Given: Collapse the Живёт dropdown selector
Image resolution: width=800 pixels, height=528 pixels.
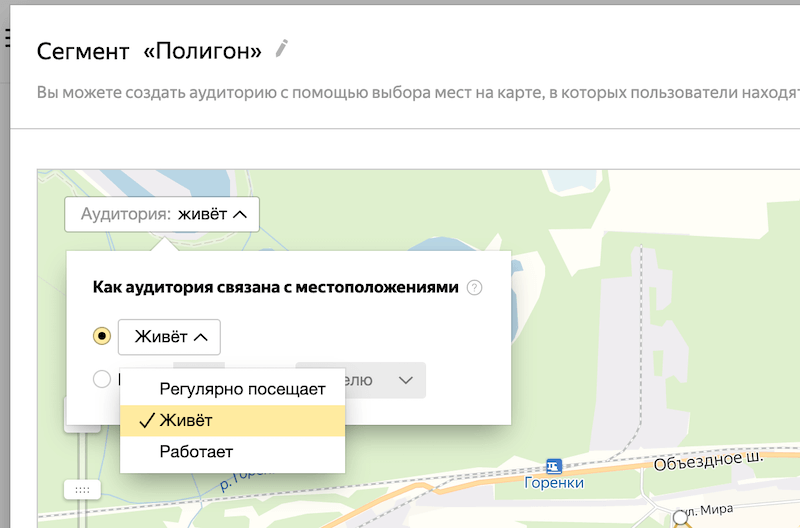Looking at the screenshot, I should tap(169, 337).
